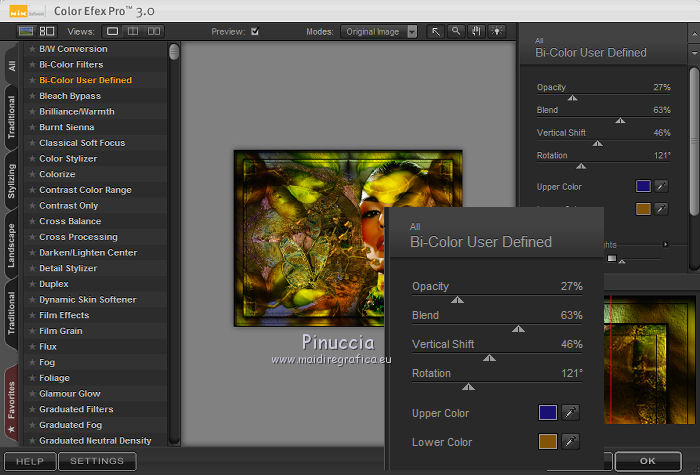The image size is (700, 475).
Task: Activate the zoom magnifier tool
Action: click(455, 31)
